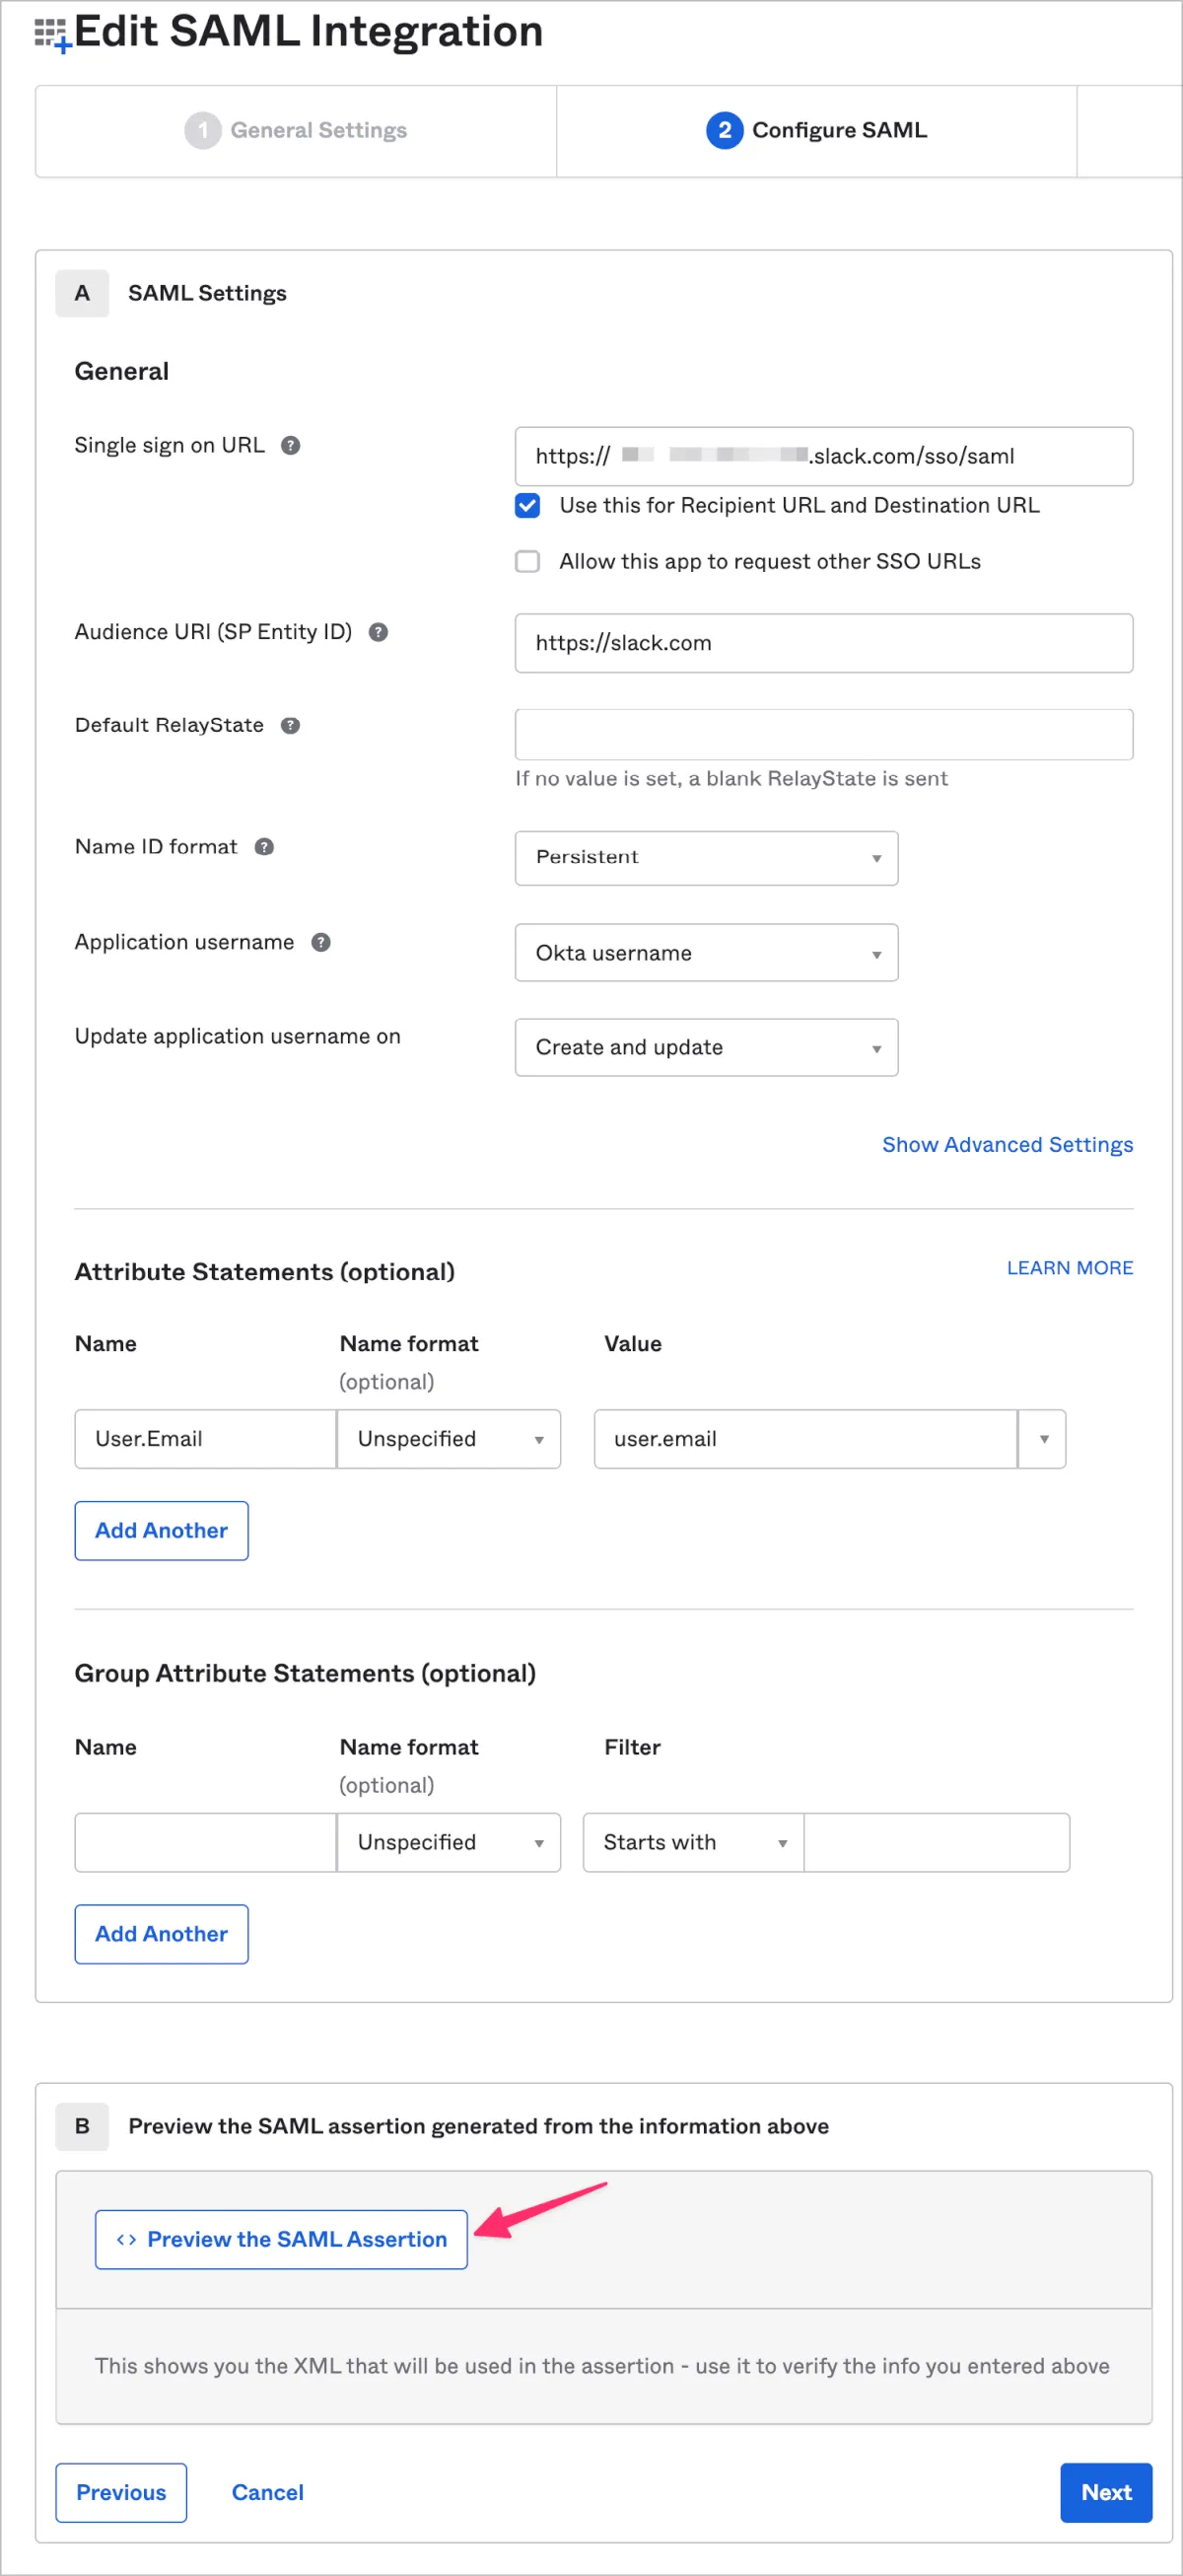Click step 2 circle icon for Configure SAML
The image size is (1183, 2576).
point(724,130)
